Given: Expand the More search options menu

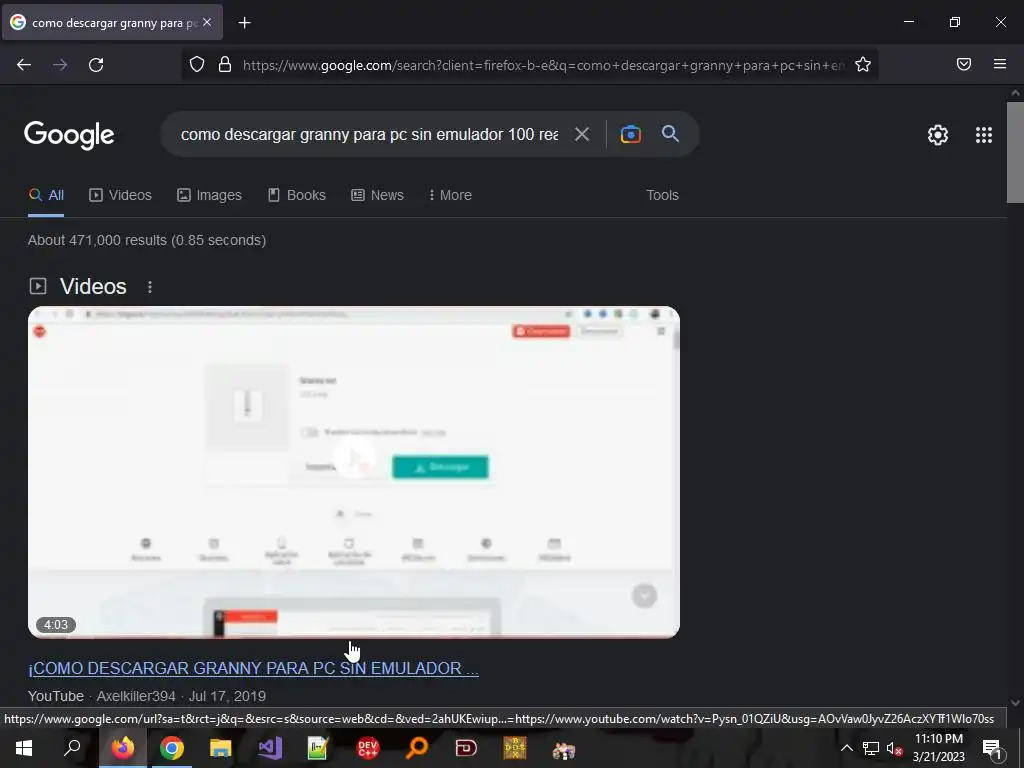Looking at the screenshot, I should point(450,195).
